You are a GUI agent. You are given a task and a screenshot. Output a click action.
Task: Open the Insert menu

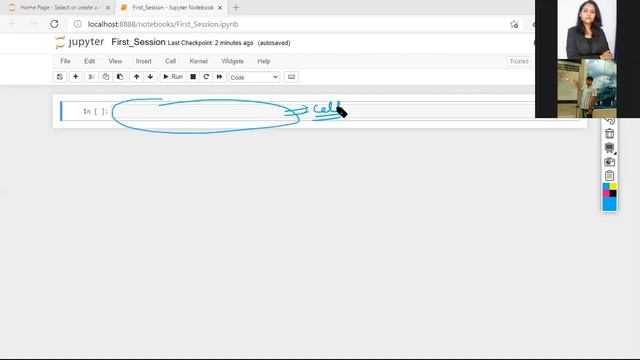[143, 61]
